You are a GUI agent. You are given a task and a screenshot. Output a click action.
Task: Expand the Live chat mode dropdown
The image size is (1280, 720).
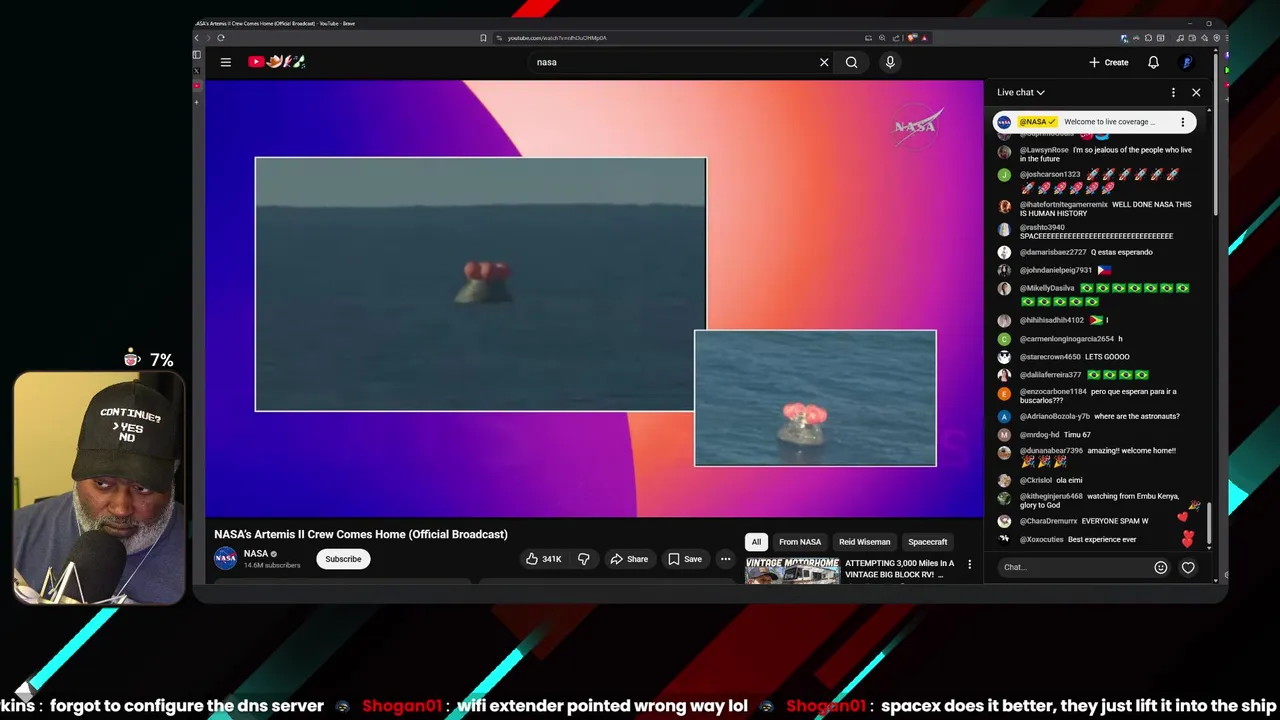pyautogui.click(x=1021, y=92)
